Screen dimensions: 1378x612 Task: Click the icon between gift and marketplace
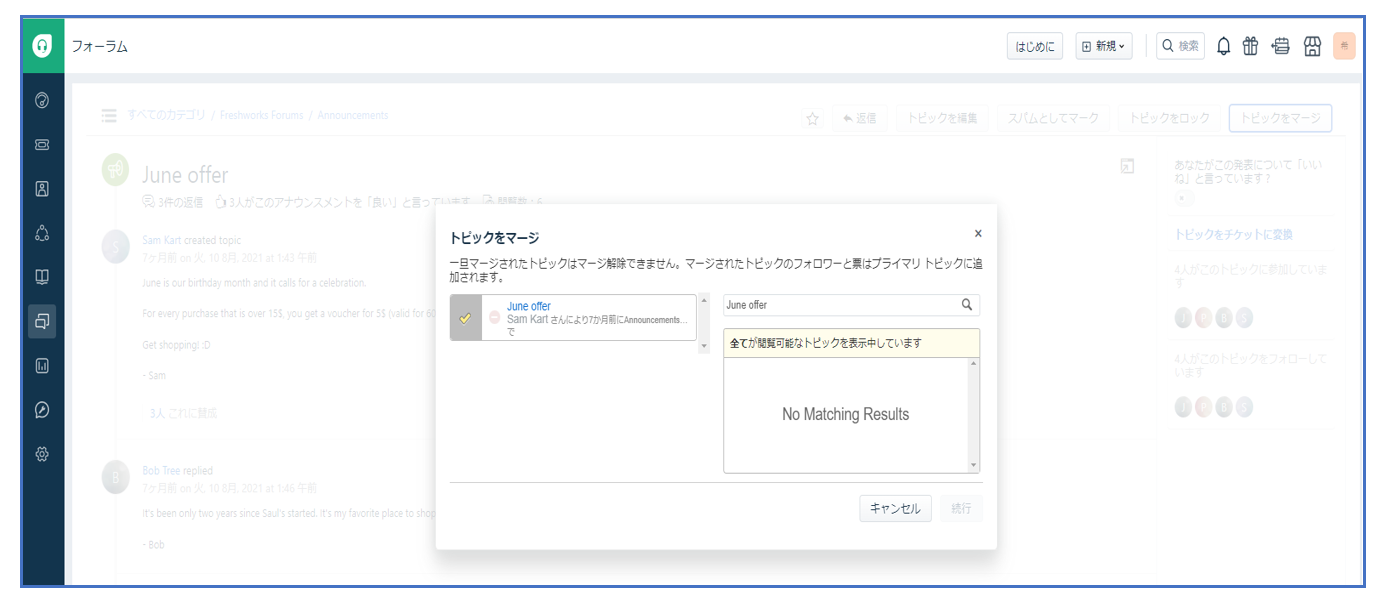(1281, 46)
